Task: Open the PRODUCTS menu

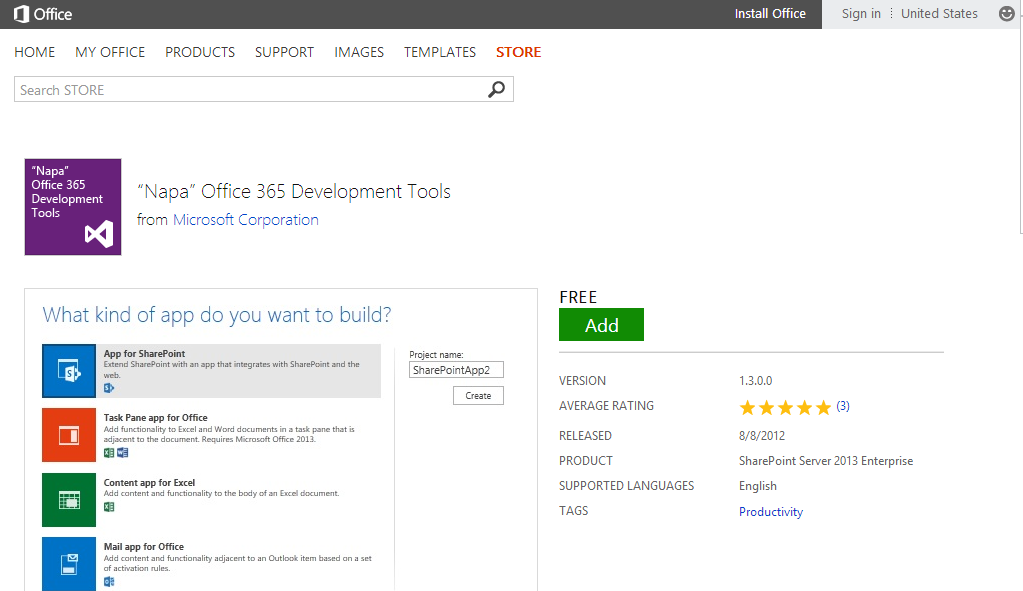Action: point(200,52)
